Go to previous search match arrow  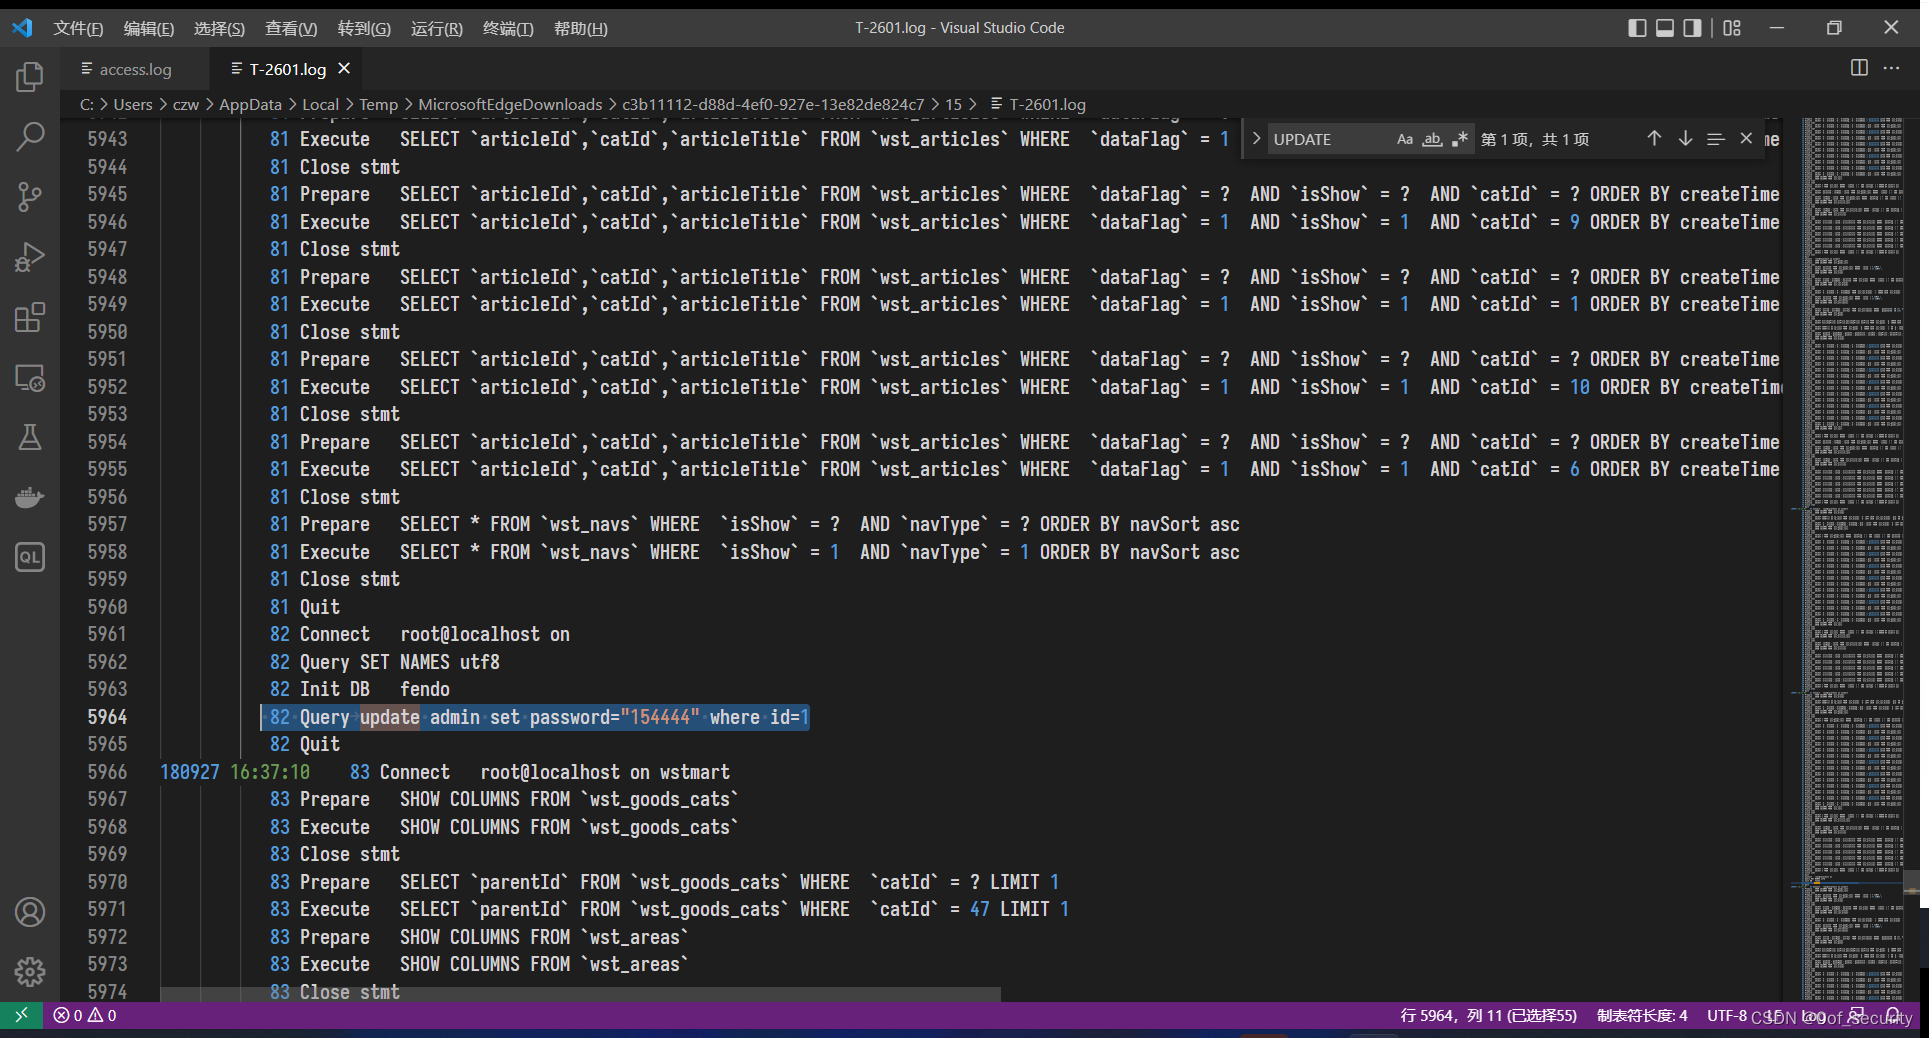pos(1654,139)
